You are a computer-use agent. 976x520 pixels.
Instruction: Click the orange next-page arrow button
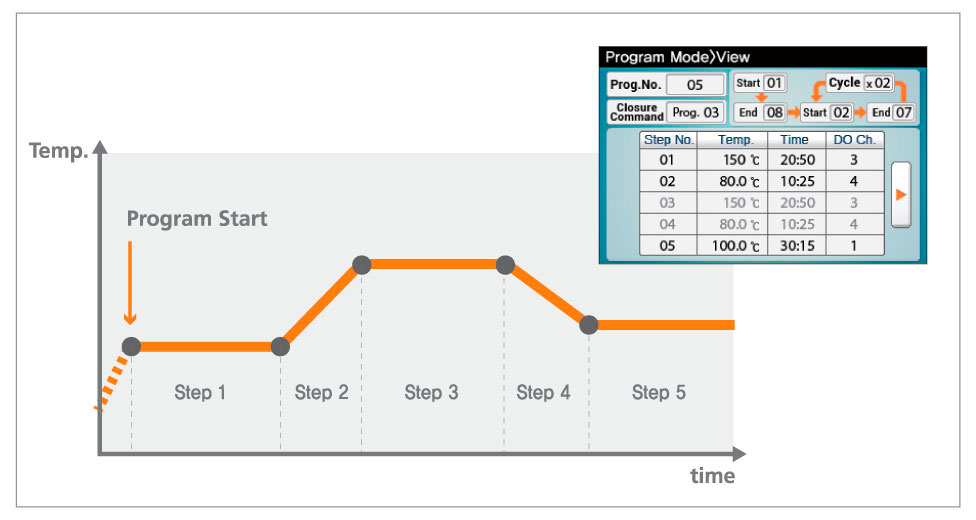point(901,194)
